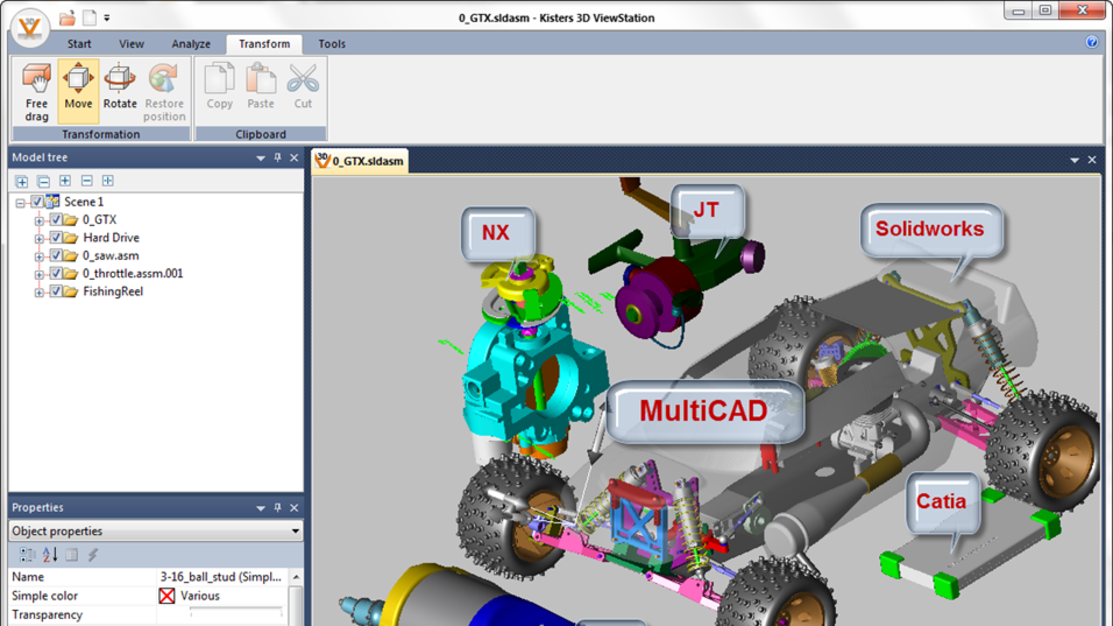Uncheck the Scene 1 checkbox
1113x626 pixels.
pyautogui.click(x=37, y=202)
